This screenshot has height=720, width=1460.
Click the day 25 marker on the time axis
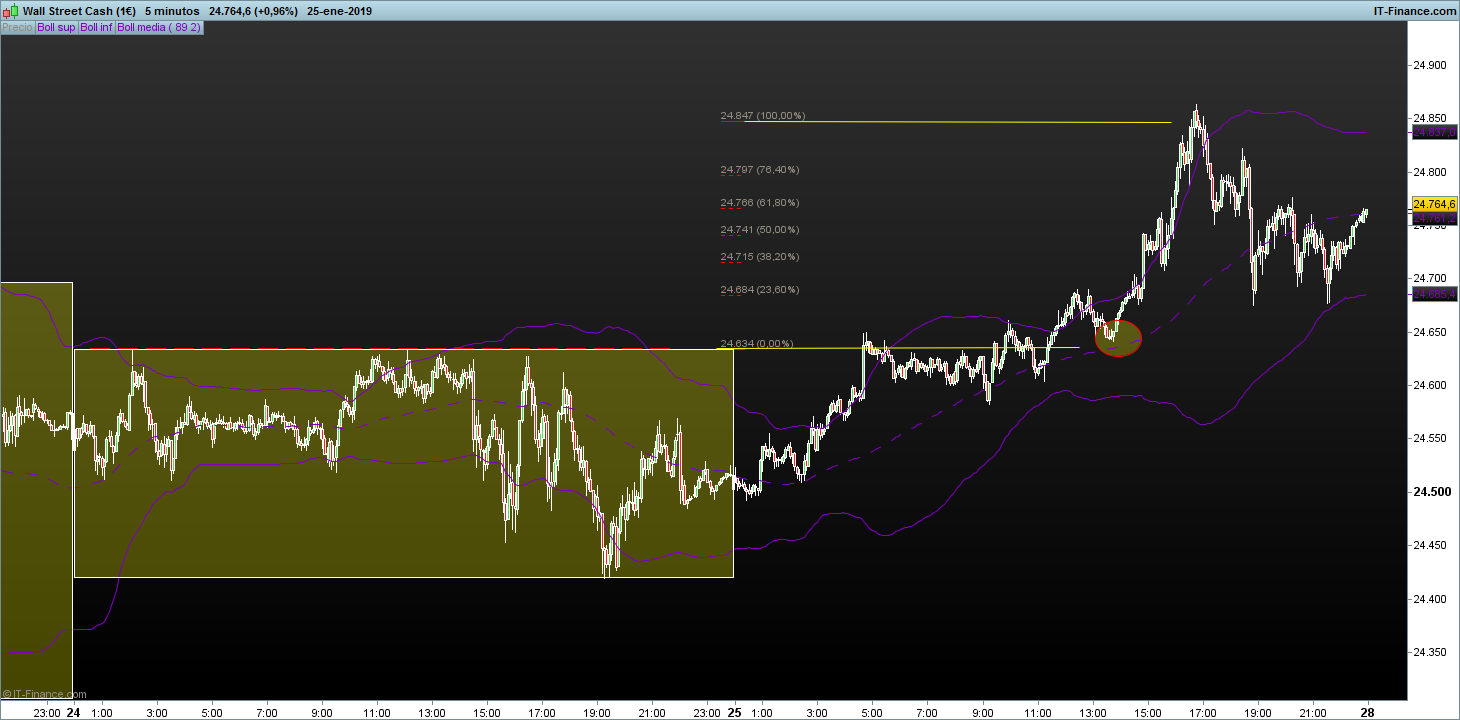[735, 713]
